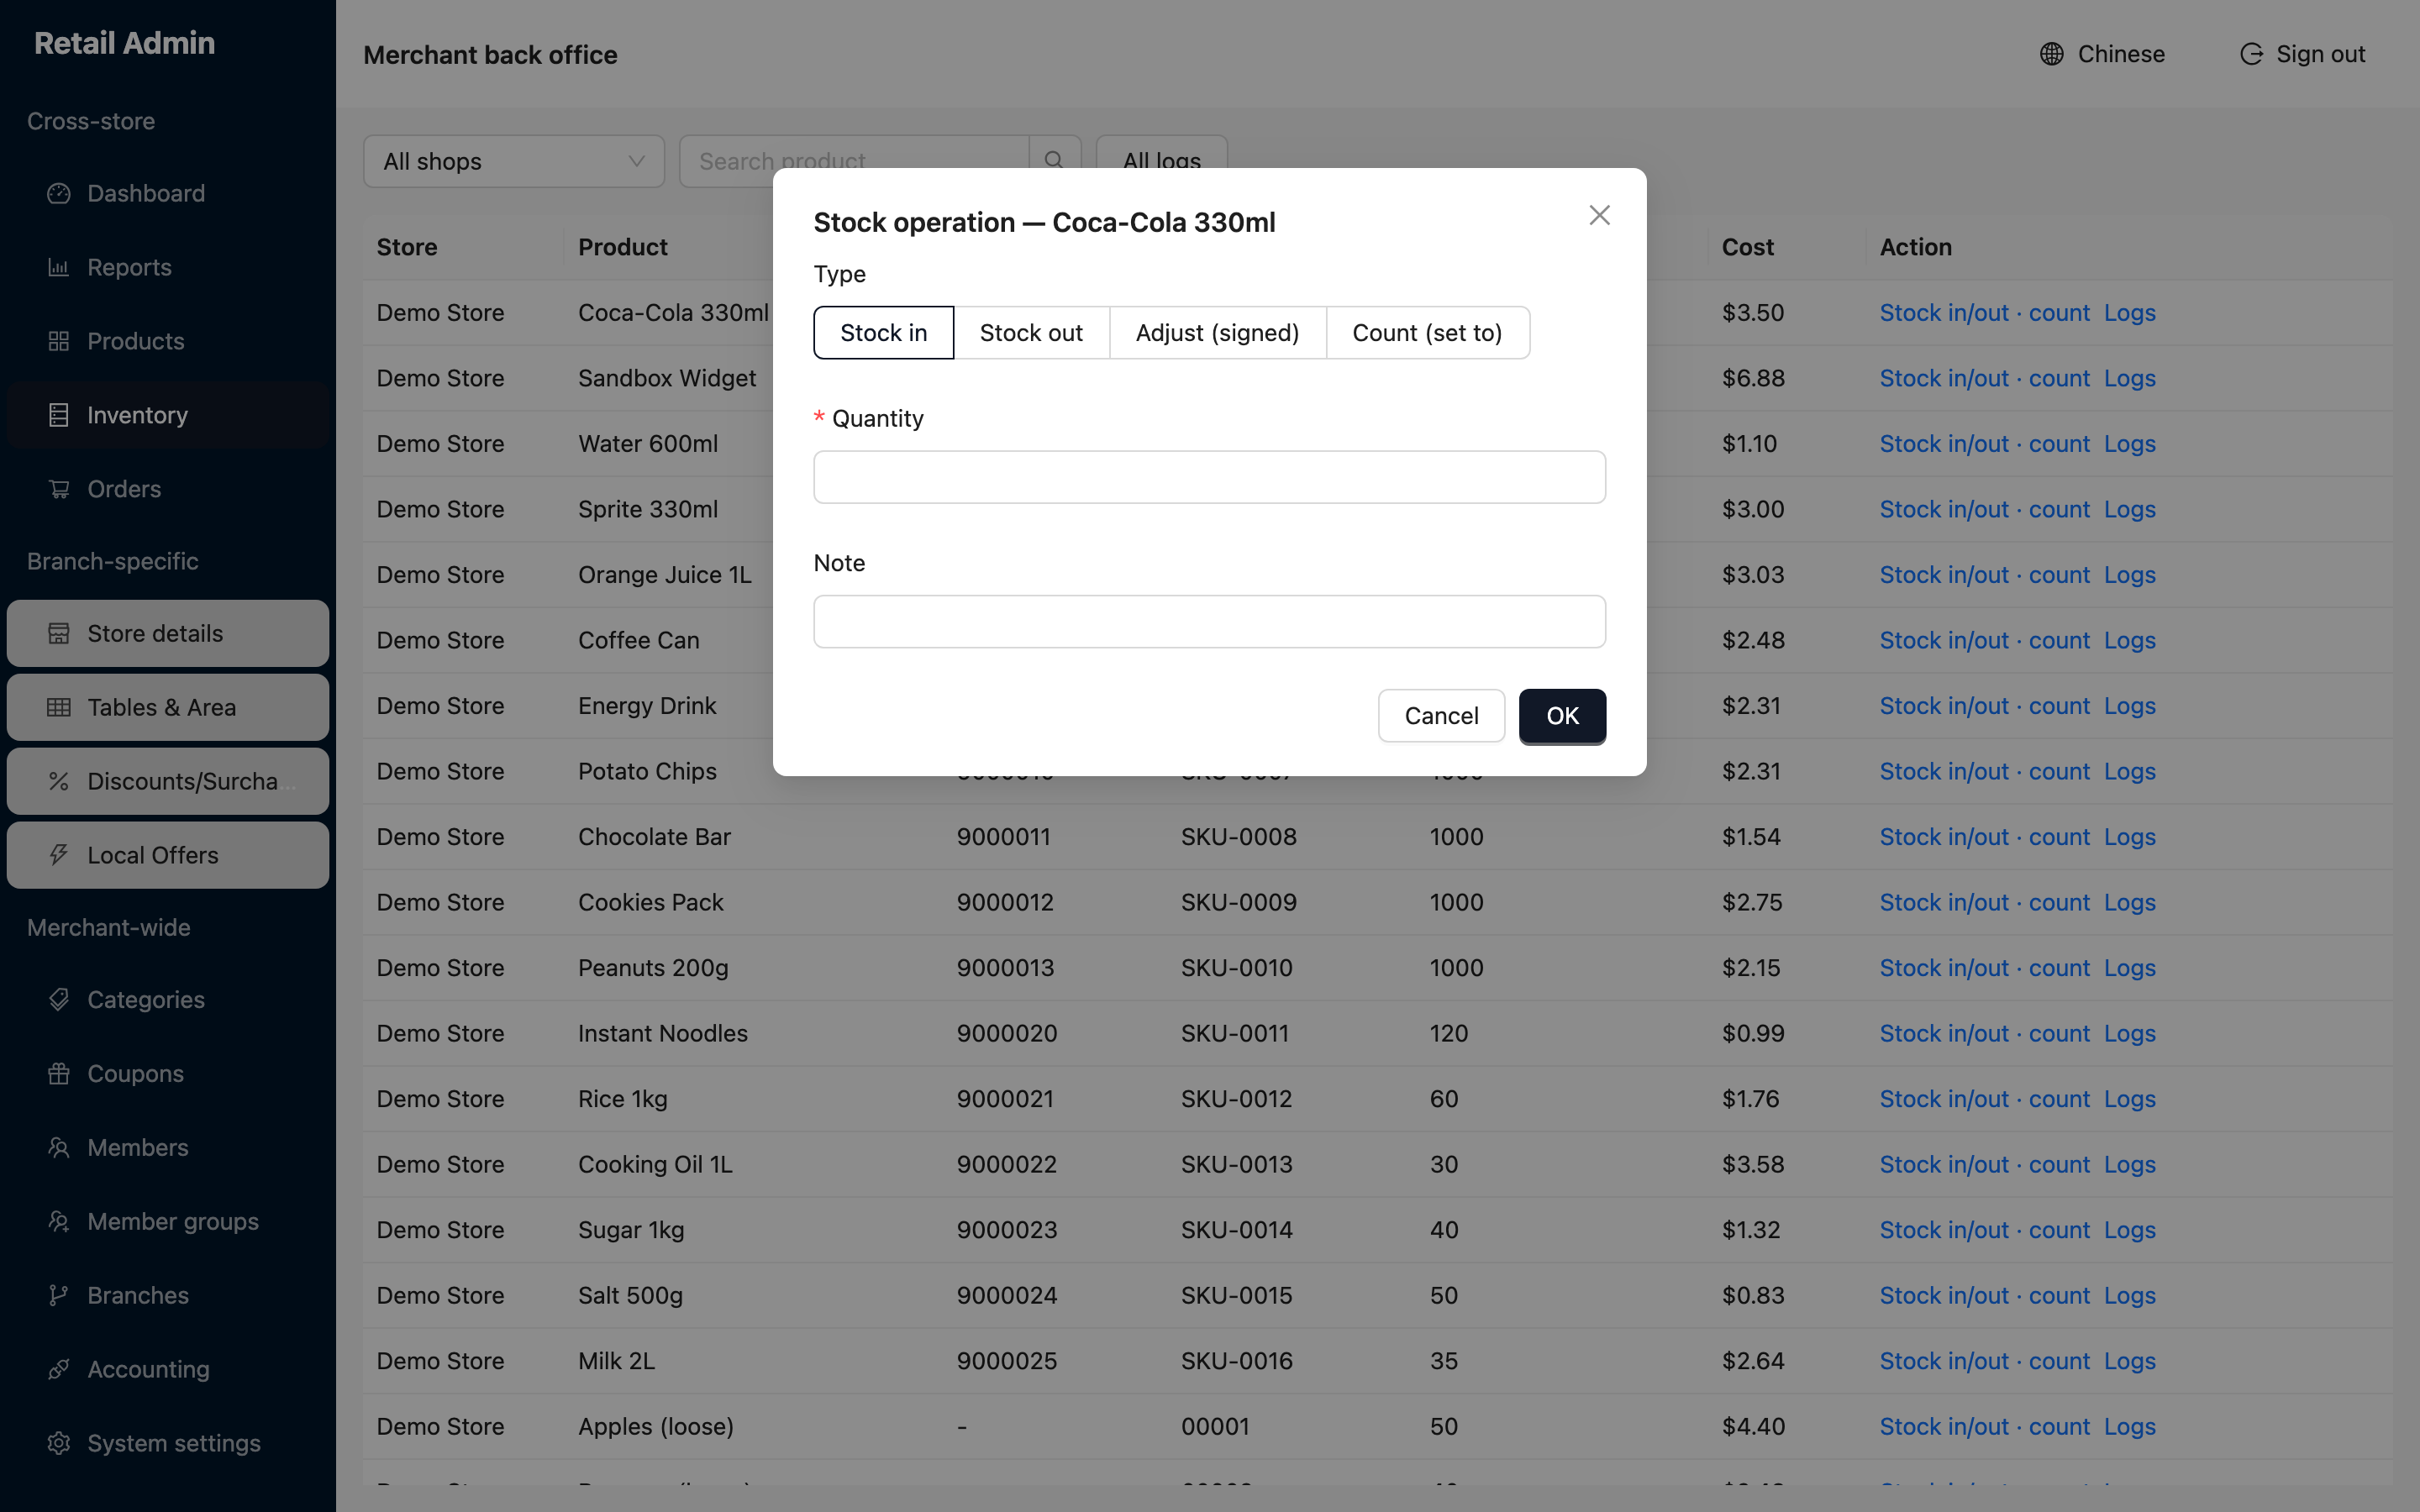
Task: Focus the Note input field
Action: (1209, 622)
